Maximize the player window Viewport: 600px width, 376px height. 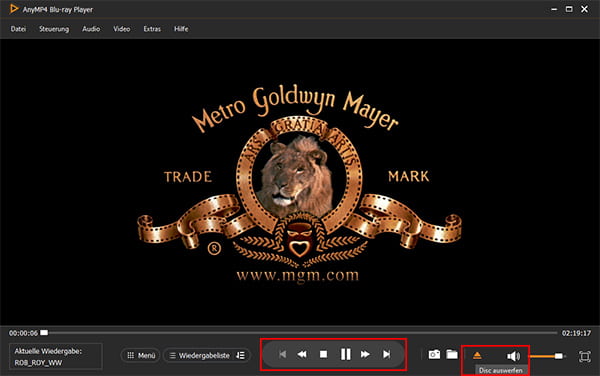point(569,9)
